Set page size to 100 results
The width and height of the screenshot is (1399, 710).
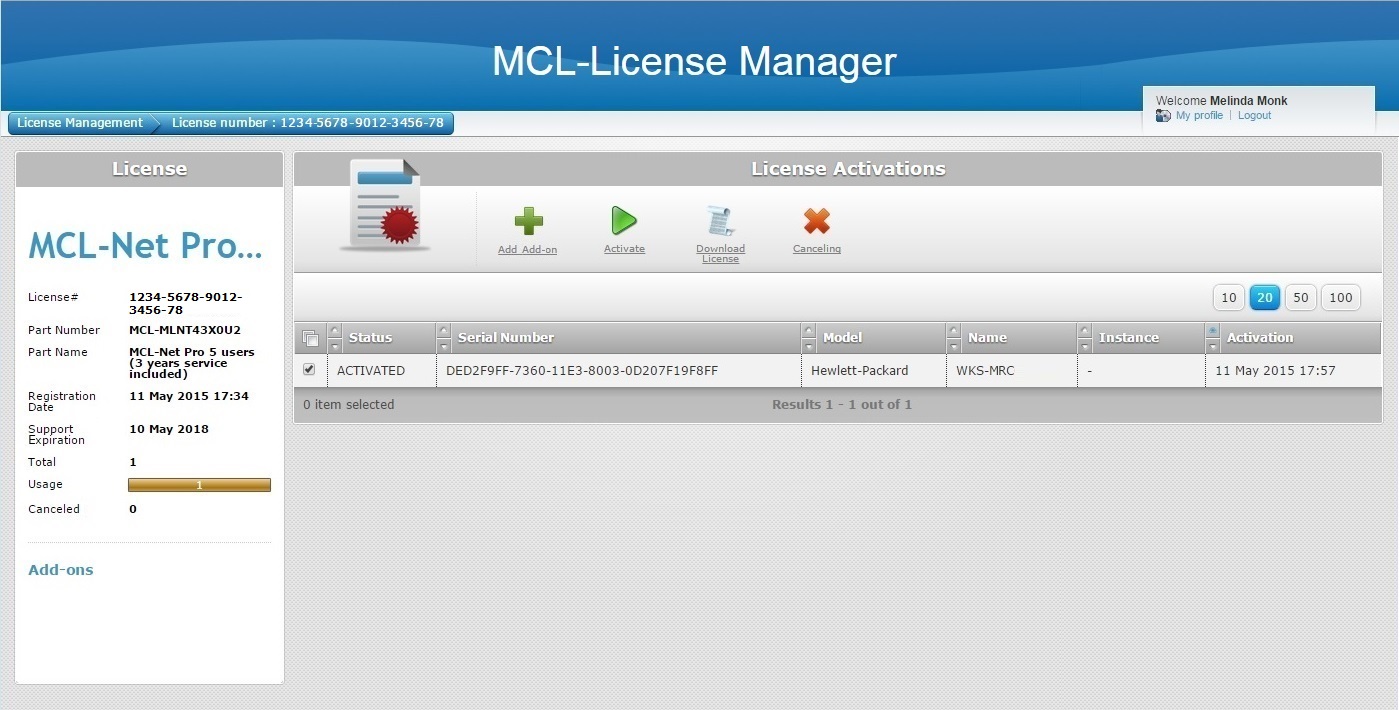[x=1340, y=297]
